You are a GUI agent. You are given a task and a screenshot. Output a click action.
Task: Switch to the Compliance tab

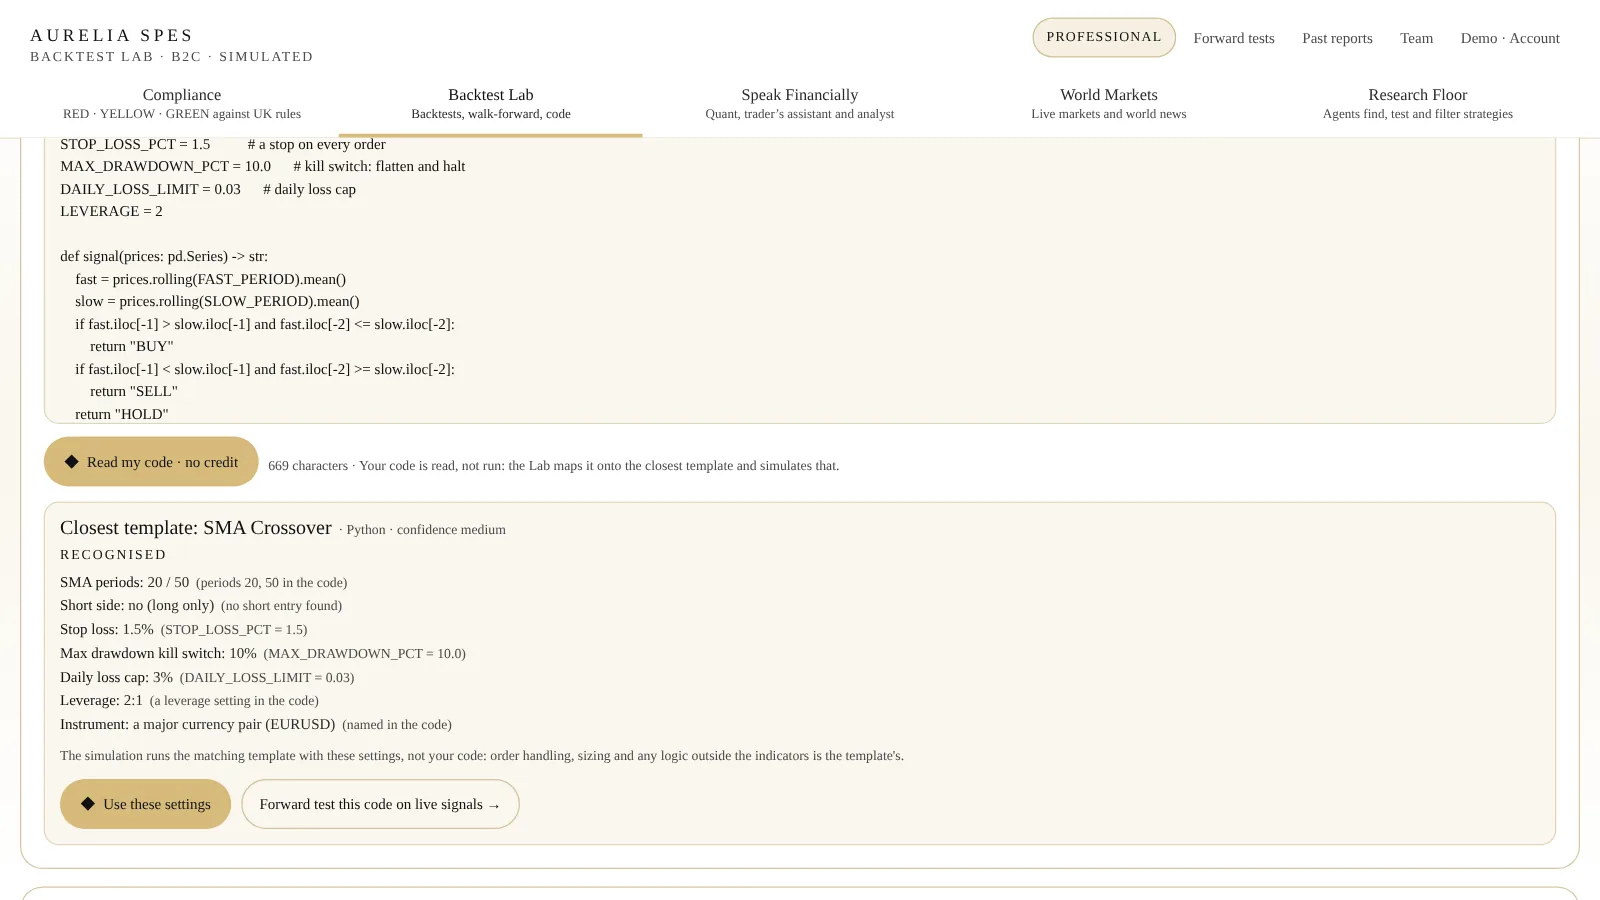182,104
